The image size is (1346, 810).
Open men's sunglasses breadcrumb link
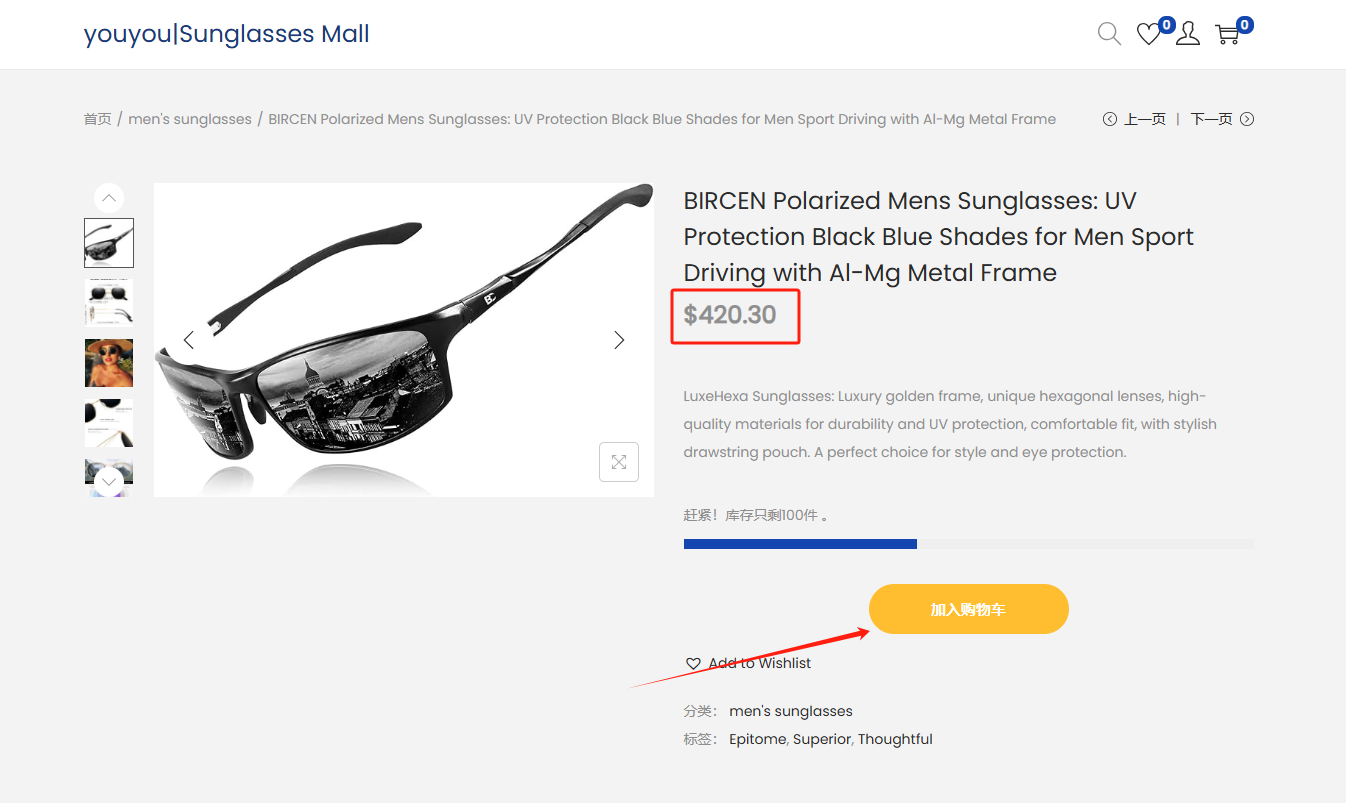190,119
